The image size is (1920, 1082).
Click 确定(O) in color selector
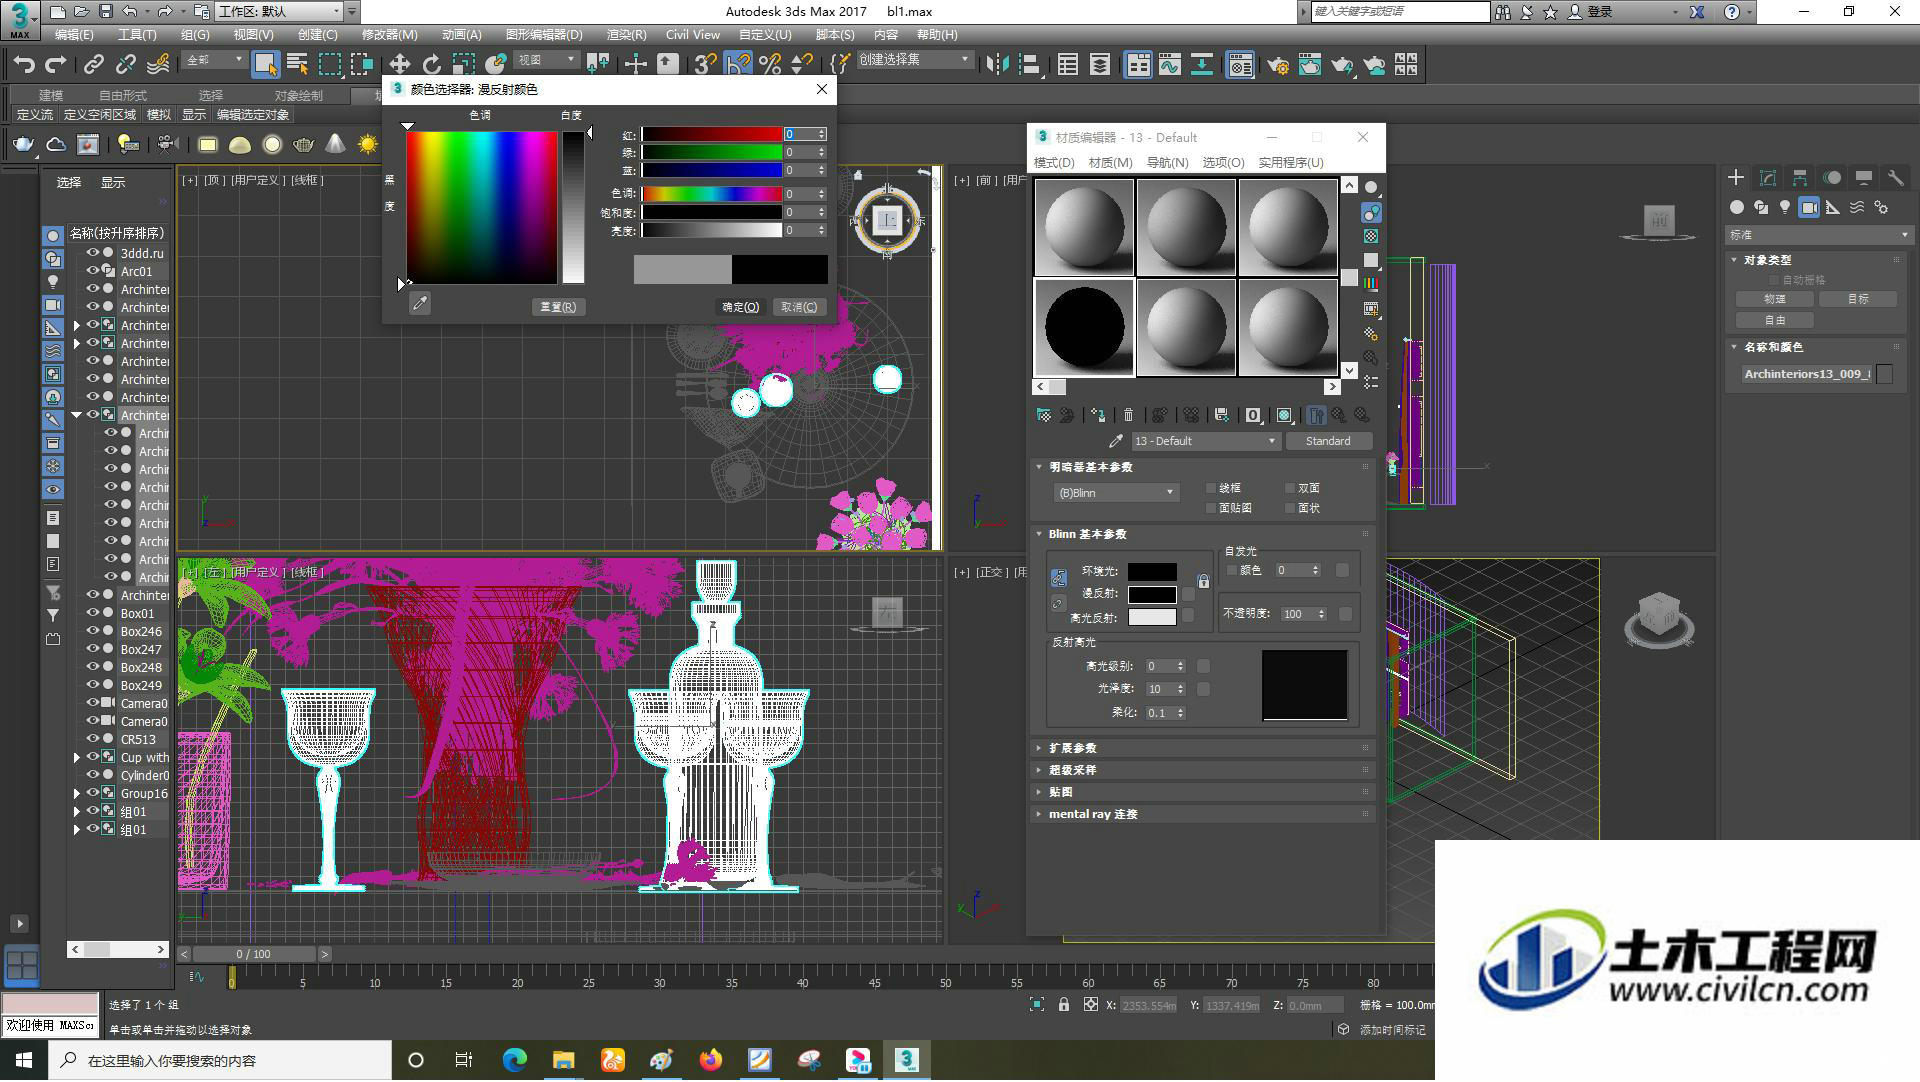(740, 307)
